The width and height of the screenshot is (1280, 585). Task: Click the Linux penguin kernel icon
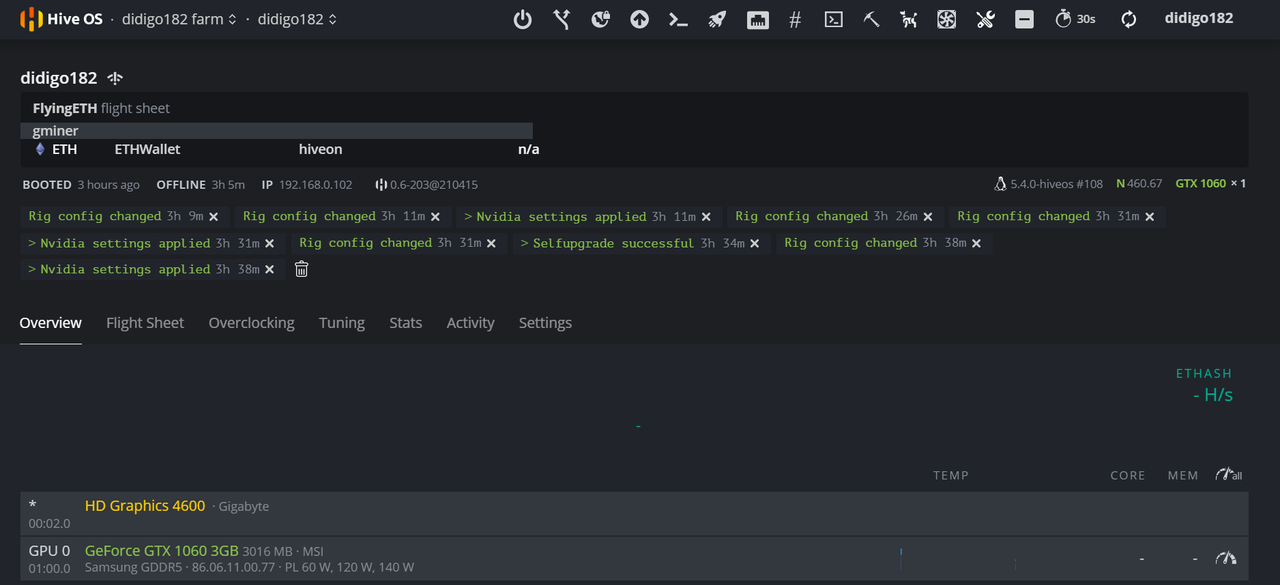click(1000, 184)
